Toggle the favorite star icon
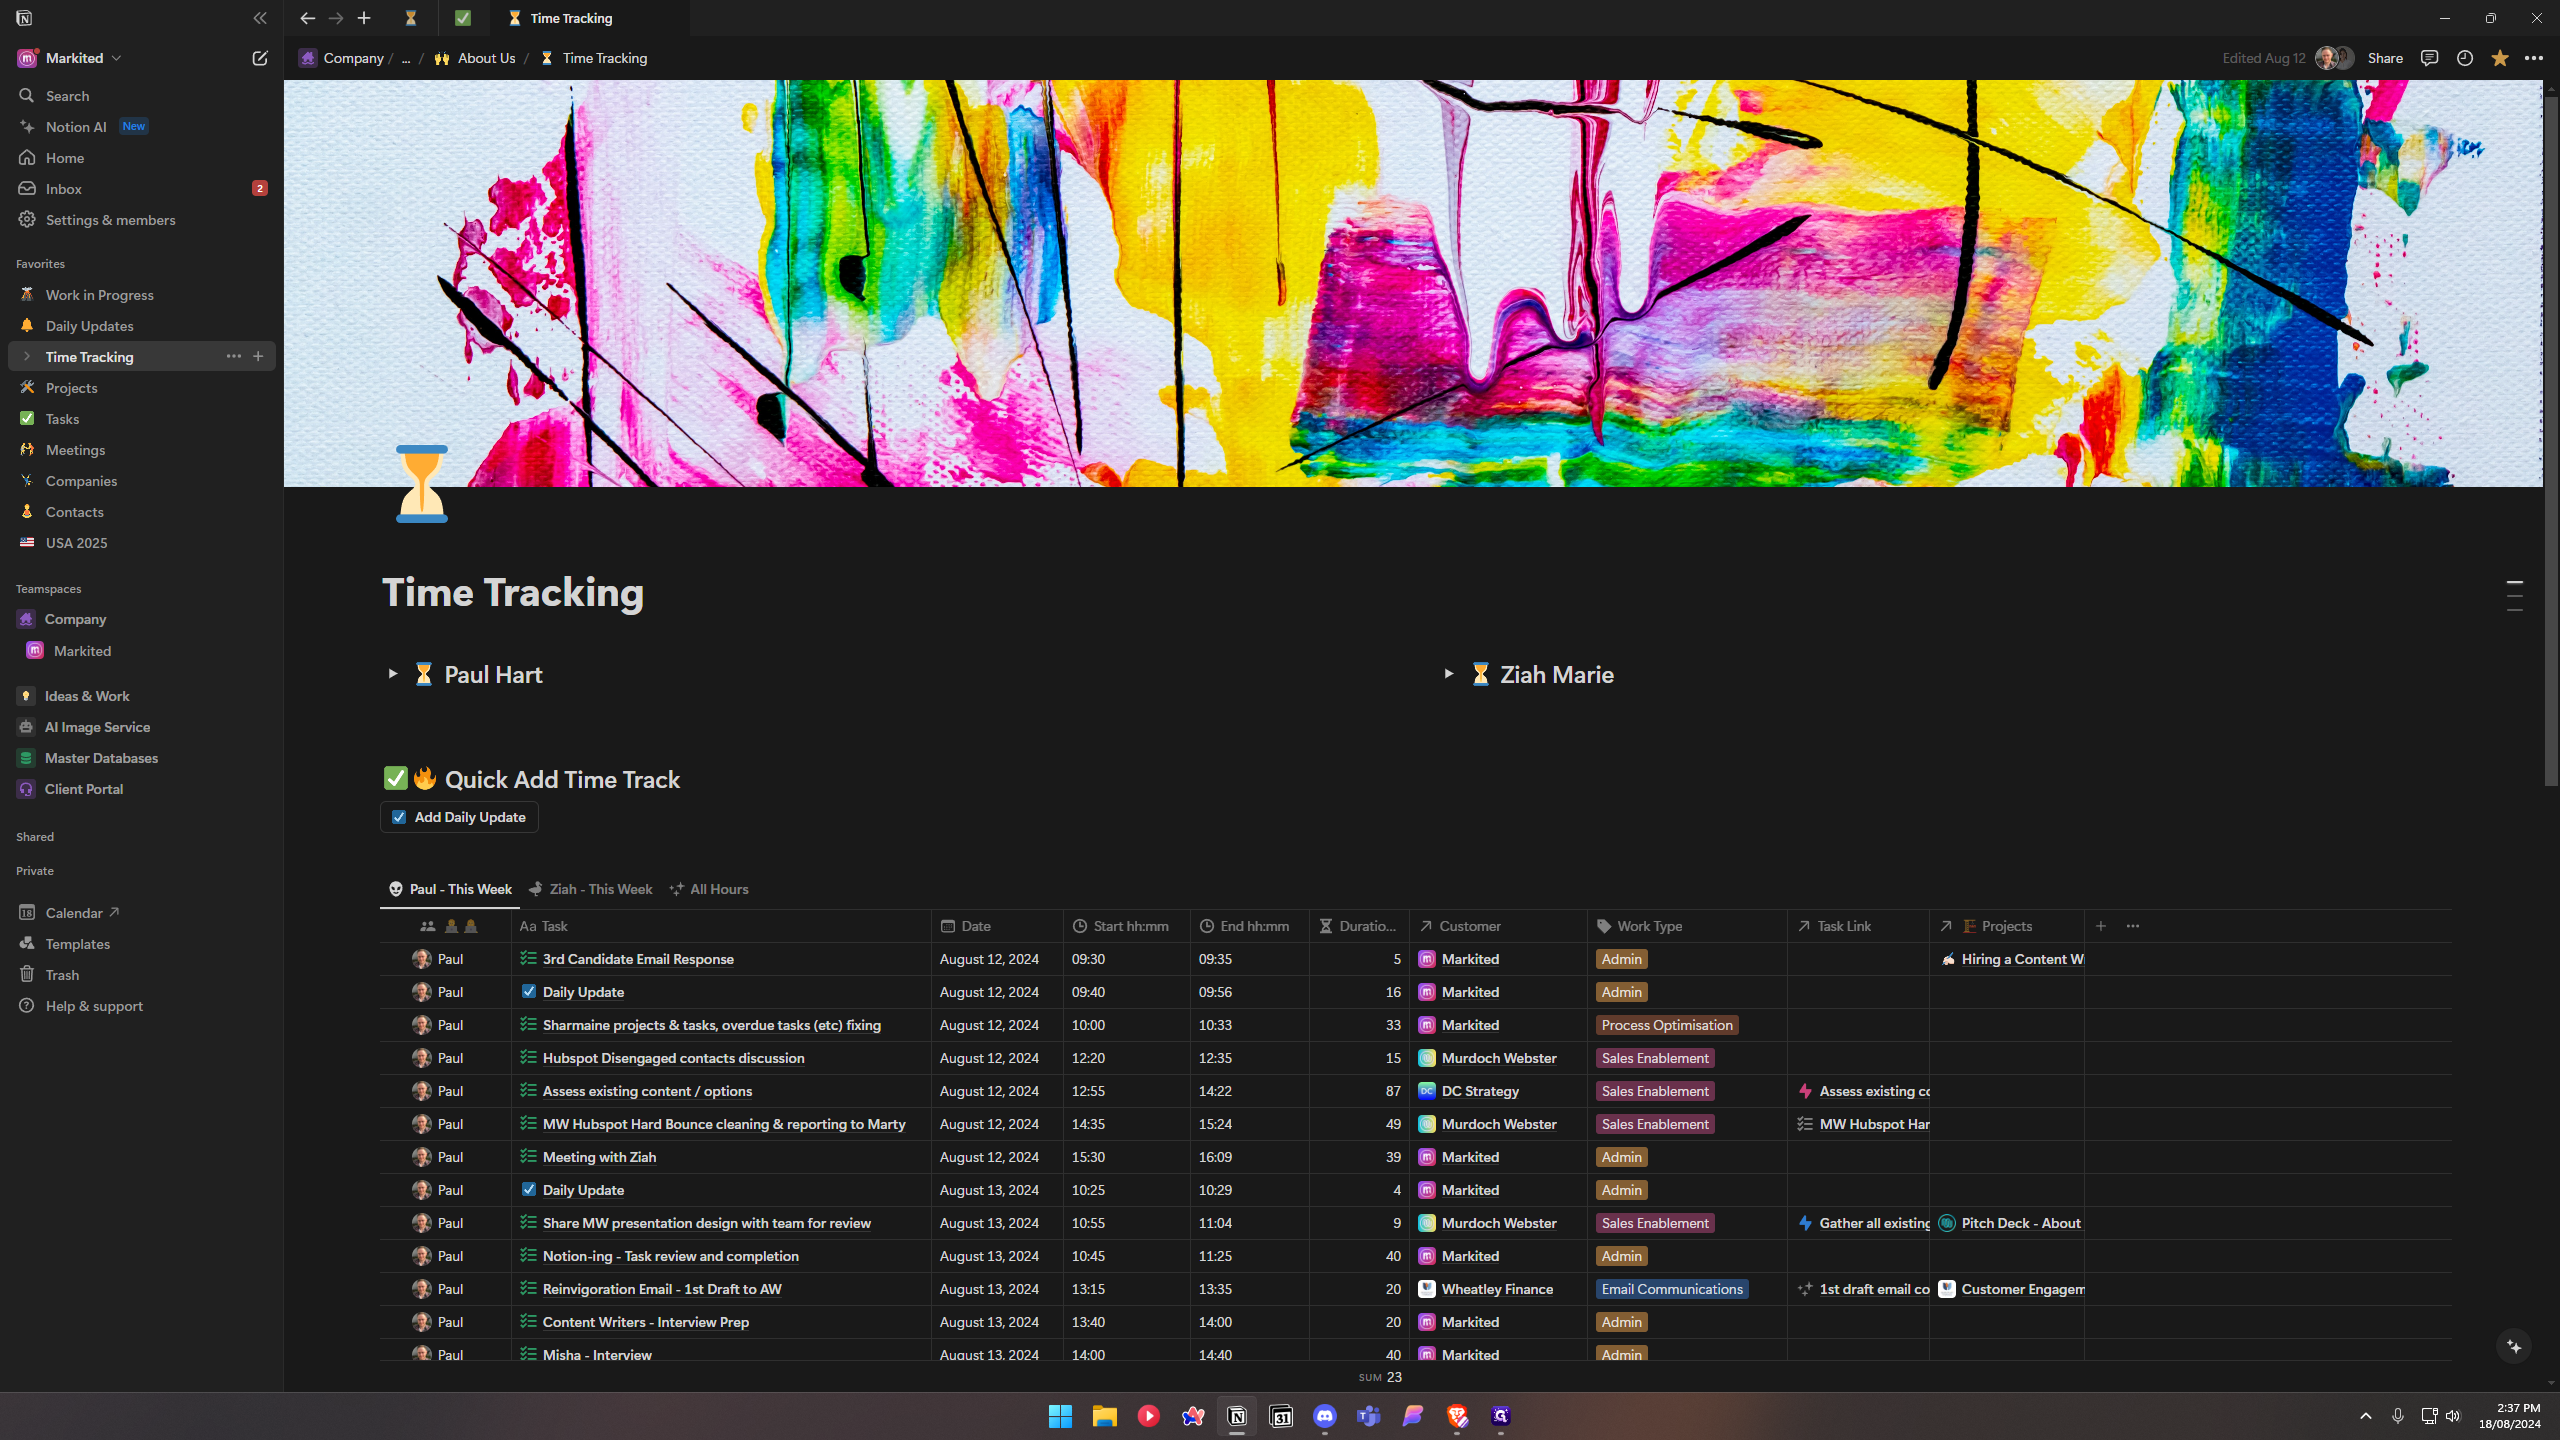 point(2500,58)
